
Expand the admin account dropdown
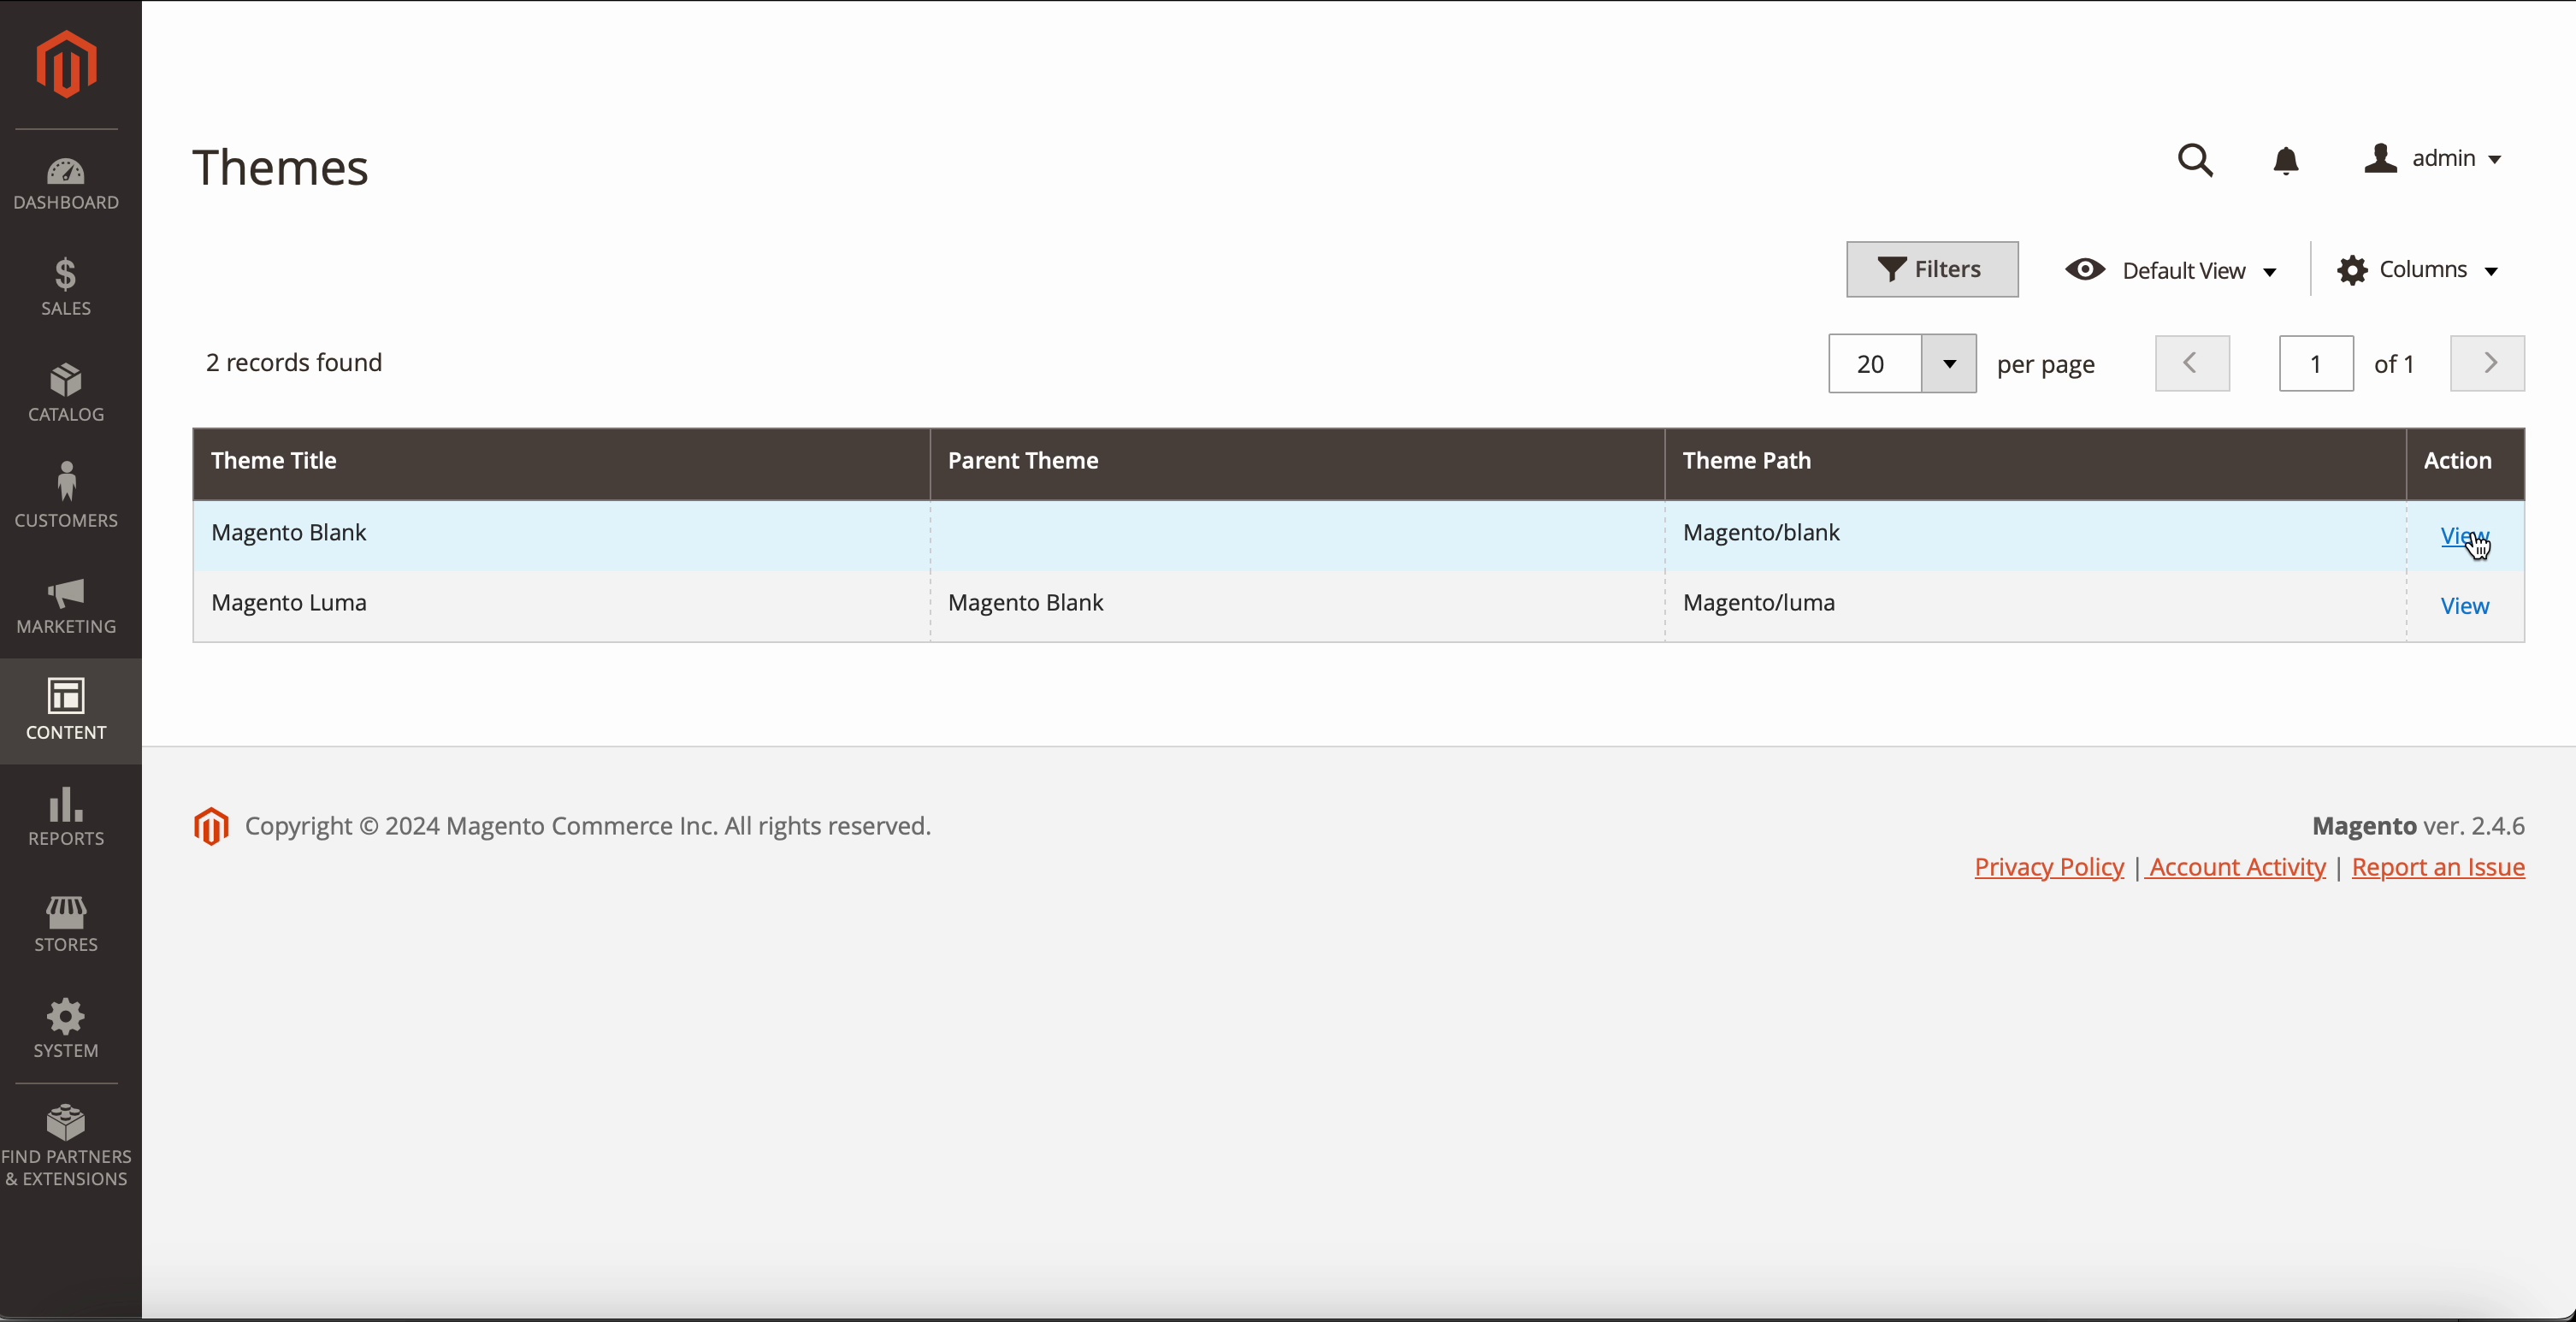pos(2434,159)
